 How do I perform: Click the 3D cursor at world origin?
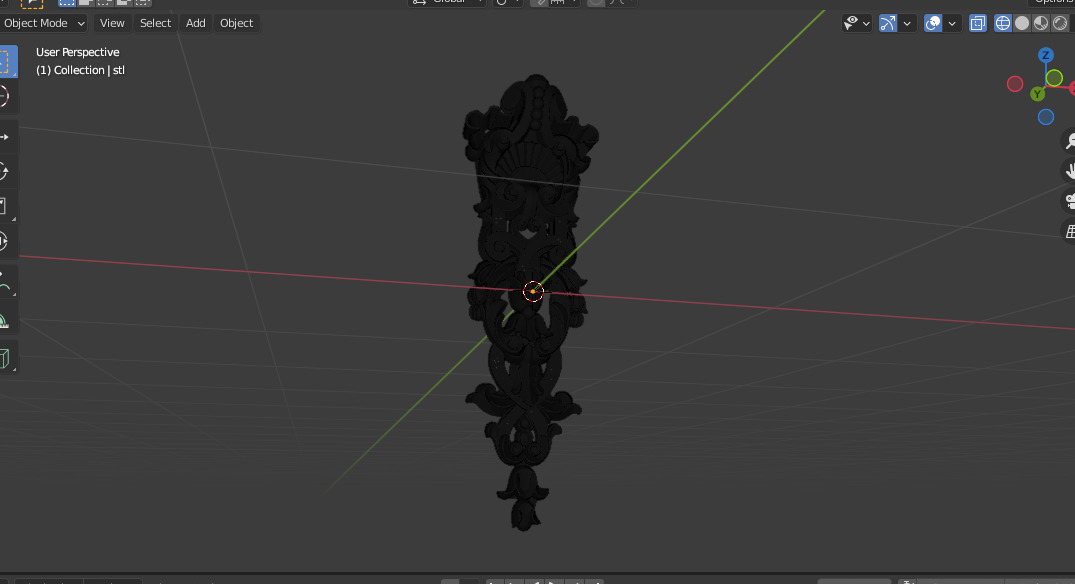533,291
